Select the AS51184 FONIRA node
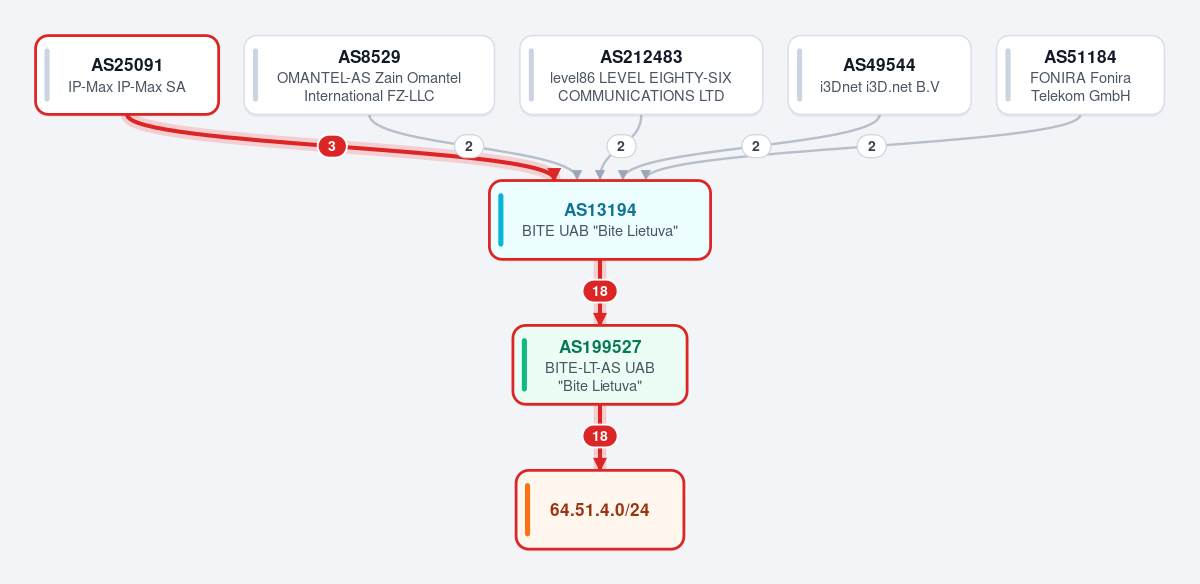The height and width of the screenshot is (584, 1200). (x=1080, y=75)
